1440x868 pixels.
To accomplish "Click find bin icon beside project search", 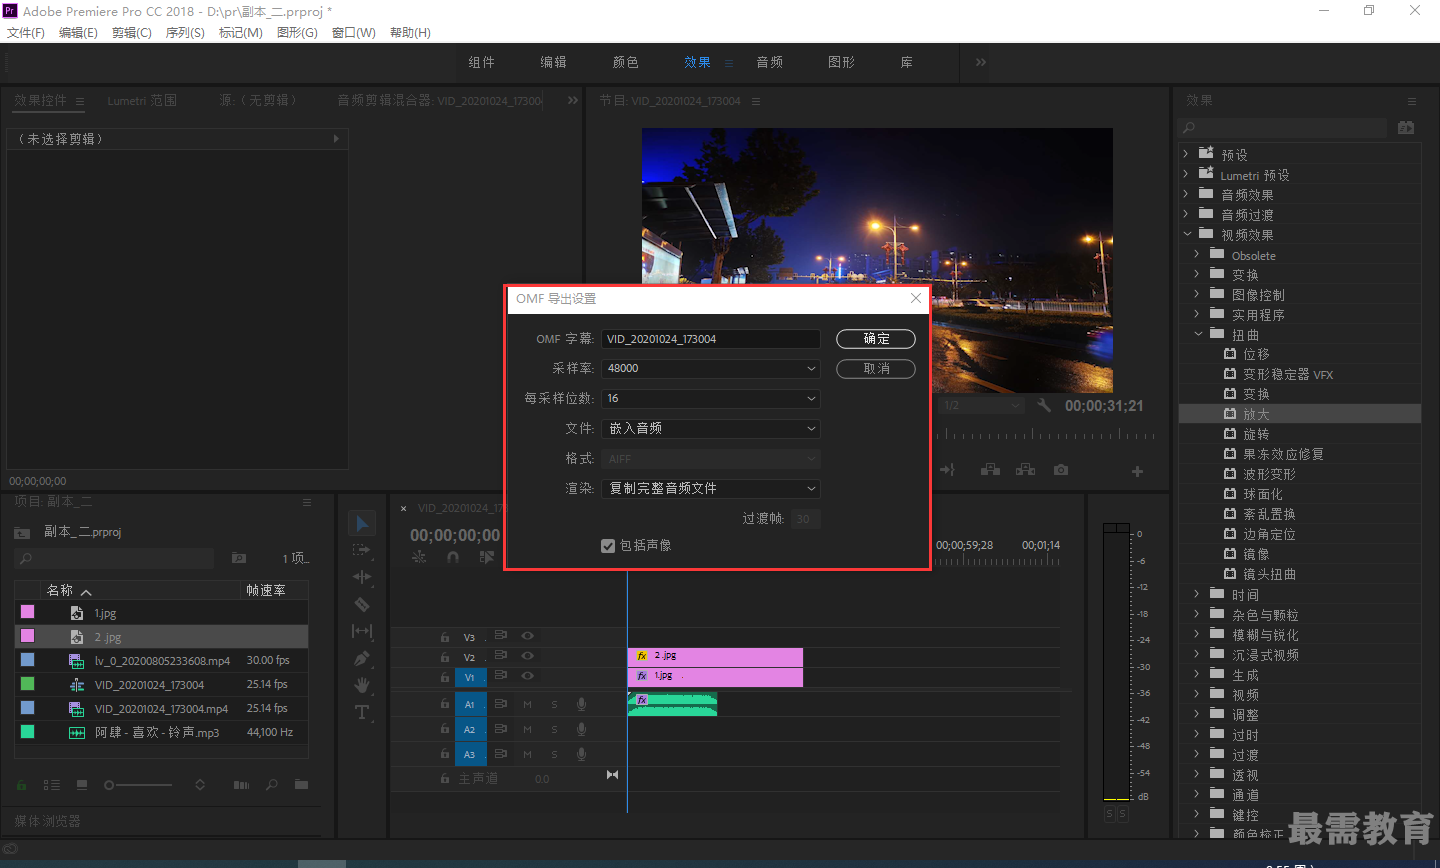I will pos(239,558).
